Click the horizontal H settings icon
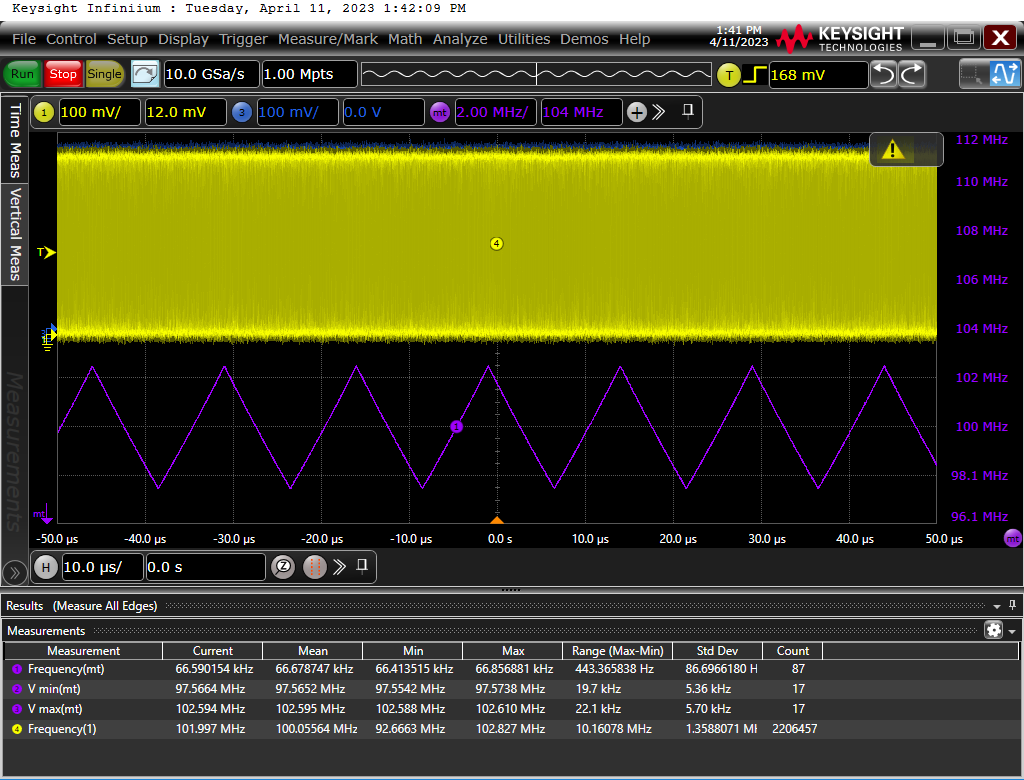The height and width of the screenshot is (780, 1024). [46, 567]
